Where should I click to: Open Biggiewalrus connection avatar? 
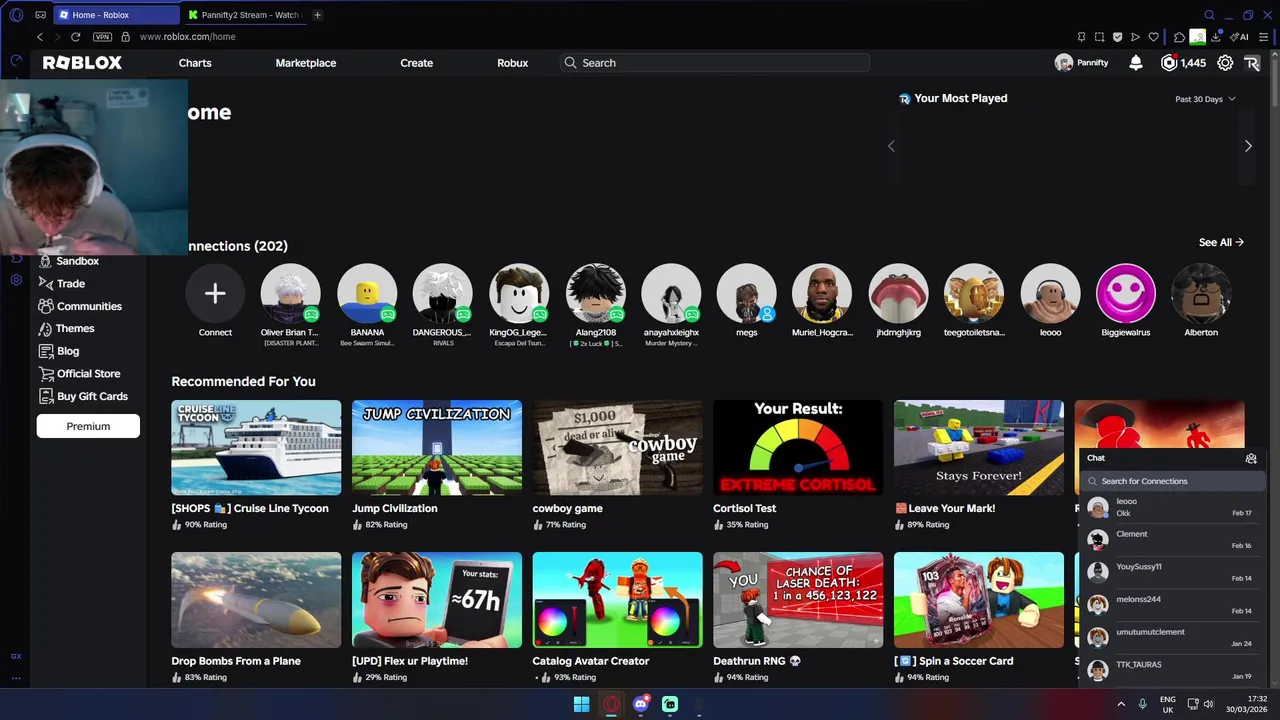point(1126,293)
